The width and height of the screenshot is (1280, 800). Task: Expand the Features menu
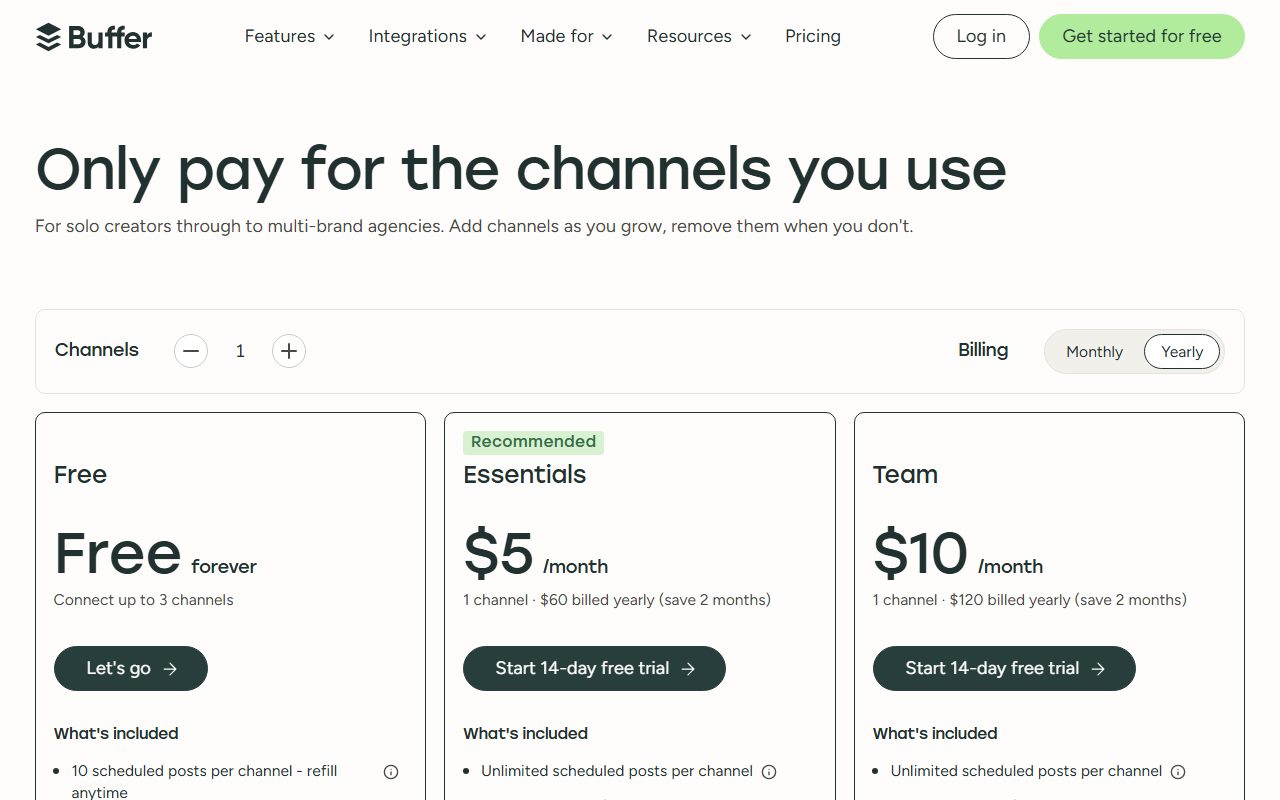click(289, 36)
